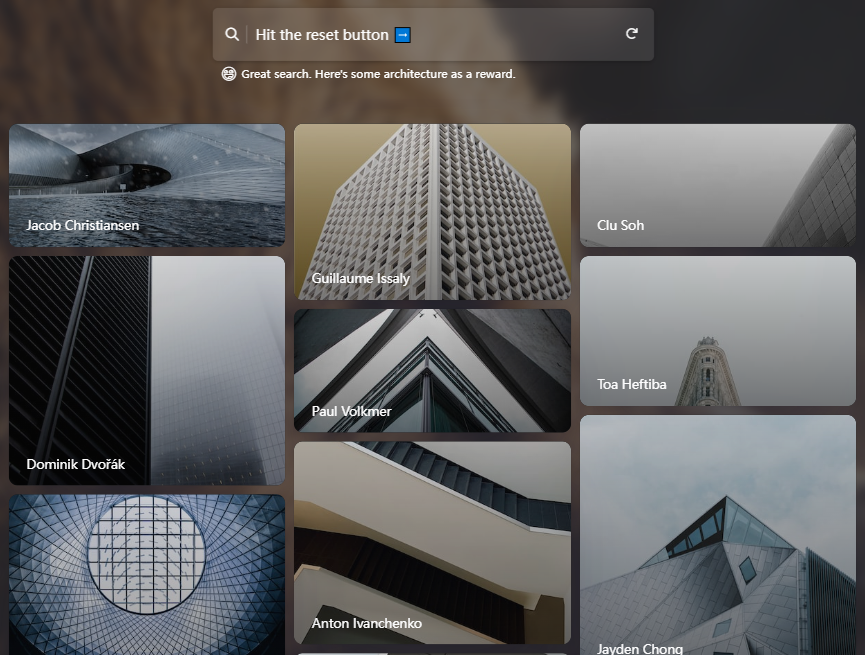
Task: Click the 'Jayden Chong' name label
Action: coord(640,649)
